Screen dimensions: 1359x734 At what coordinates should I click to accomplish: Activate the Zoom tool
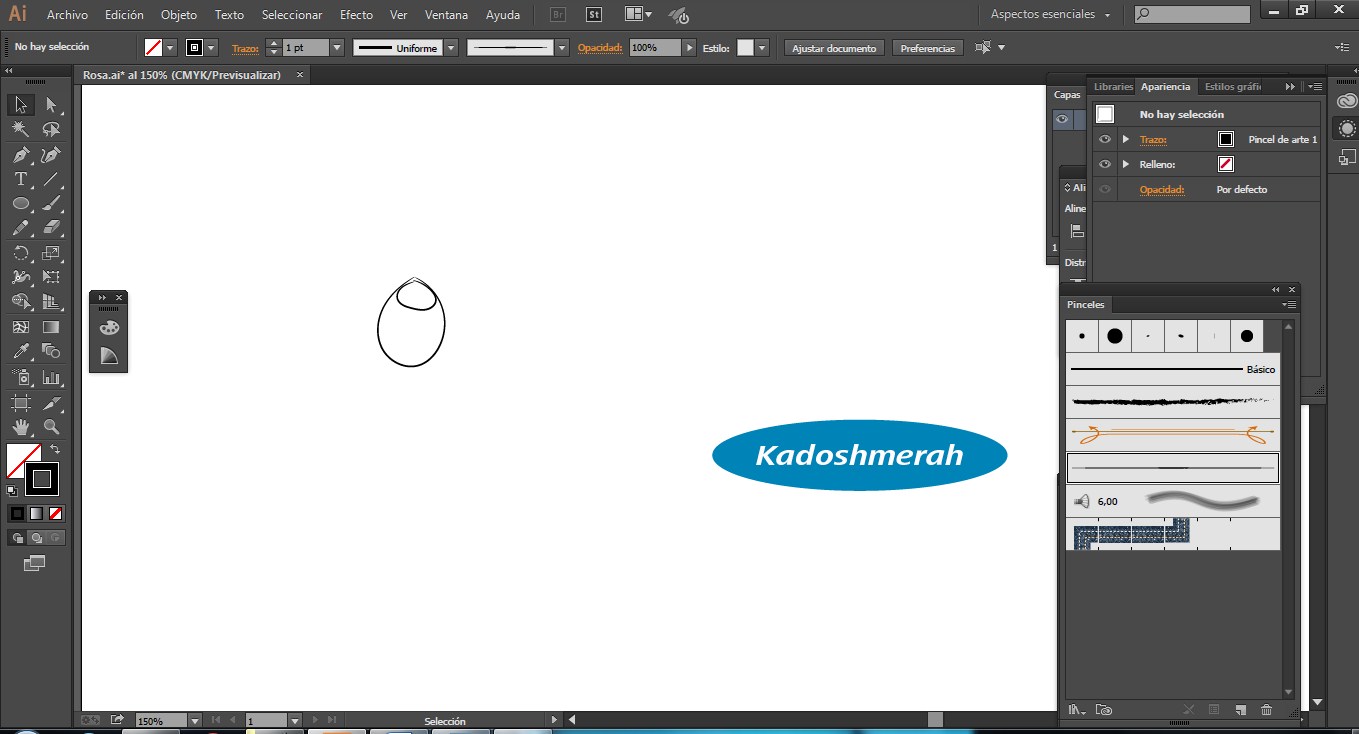[51, 427]
